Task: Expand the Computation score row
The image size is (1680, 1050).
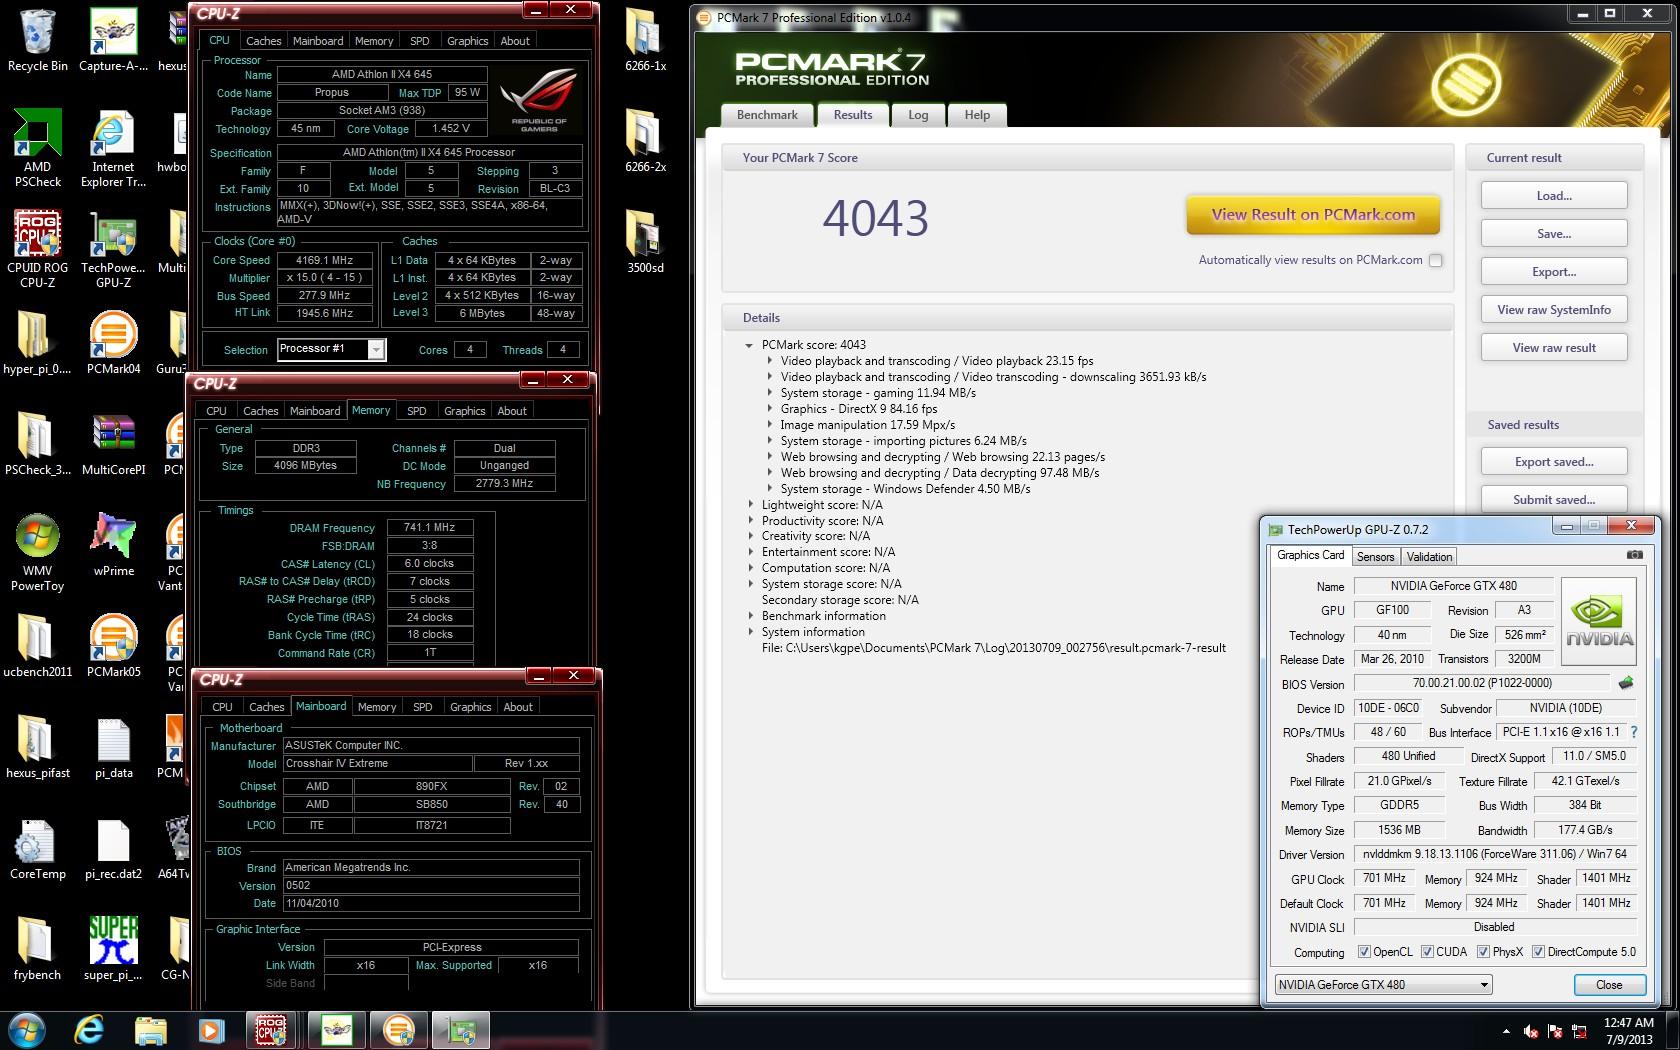Action: click(x=750, y=568)
